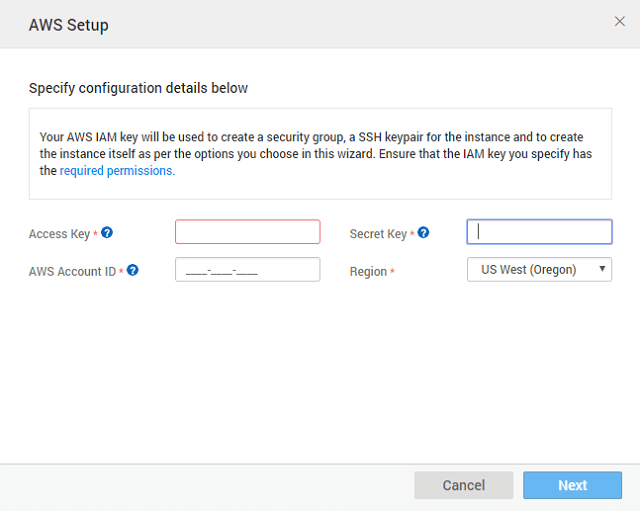Click the Access Key field label
Screen dimensions: 640x511
point(59,234)
